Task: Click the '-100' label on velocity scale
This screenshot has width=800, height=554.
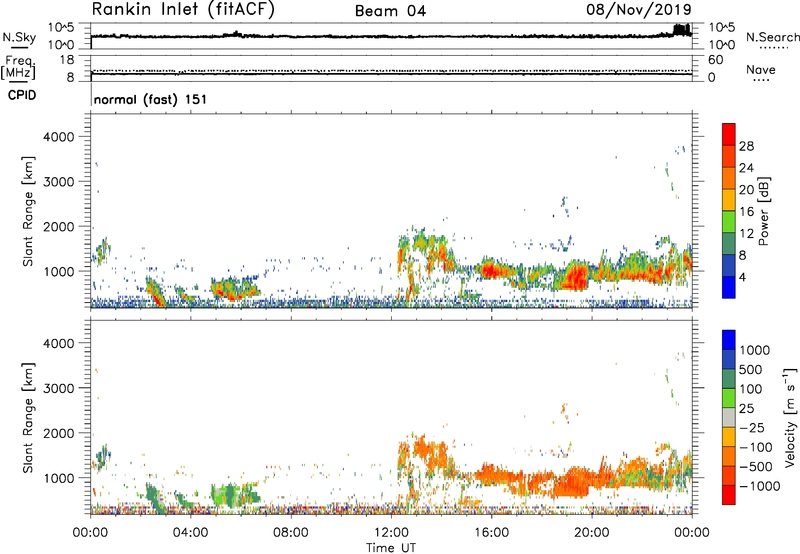Action: (x=756, y=447)
